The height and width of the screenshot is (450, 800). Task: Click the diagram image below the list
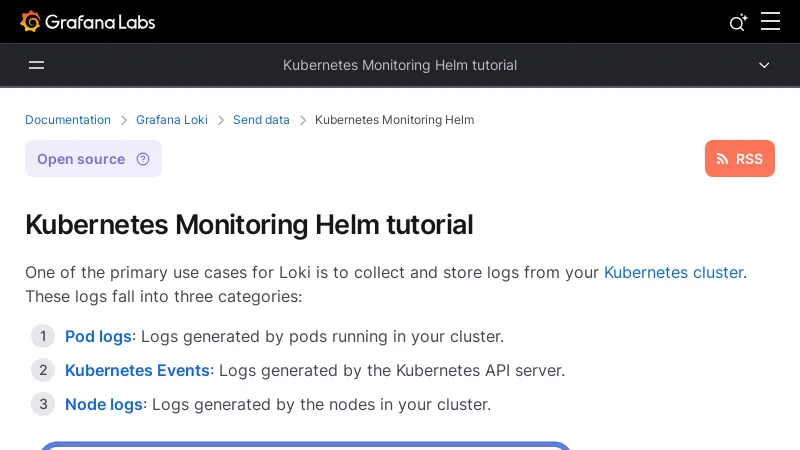[x=305, y=445]
